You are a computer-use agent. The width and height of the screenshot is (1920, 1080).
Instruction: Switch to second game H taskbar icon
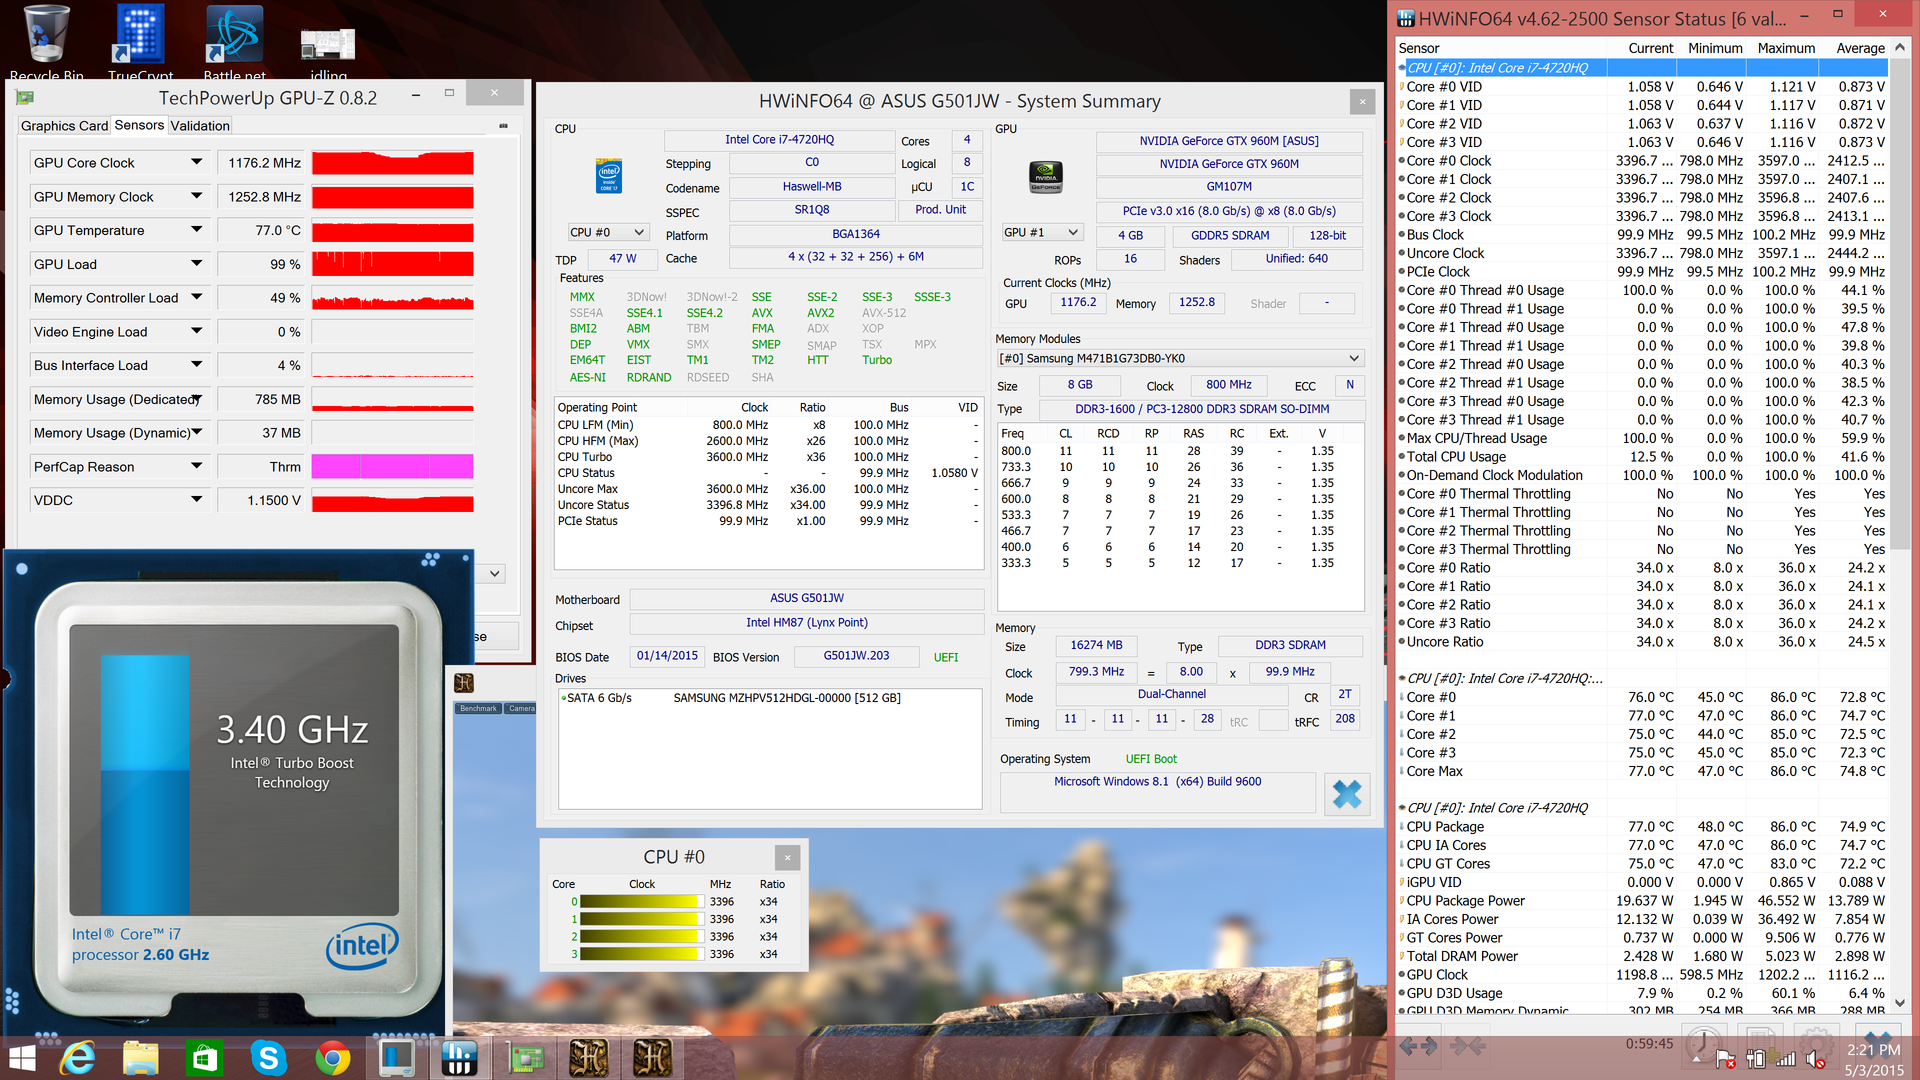click(x=652, y=1058)
